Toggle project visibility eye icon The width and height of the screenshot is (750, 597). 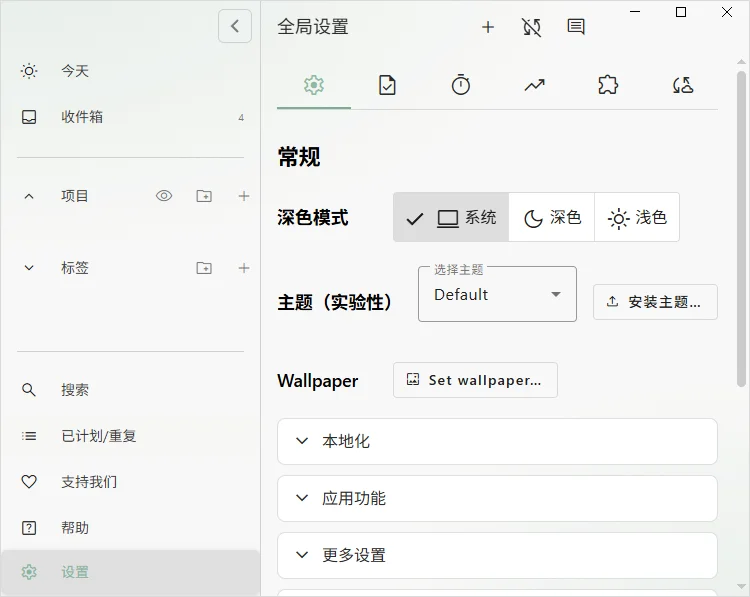click(164, 196)
